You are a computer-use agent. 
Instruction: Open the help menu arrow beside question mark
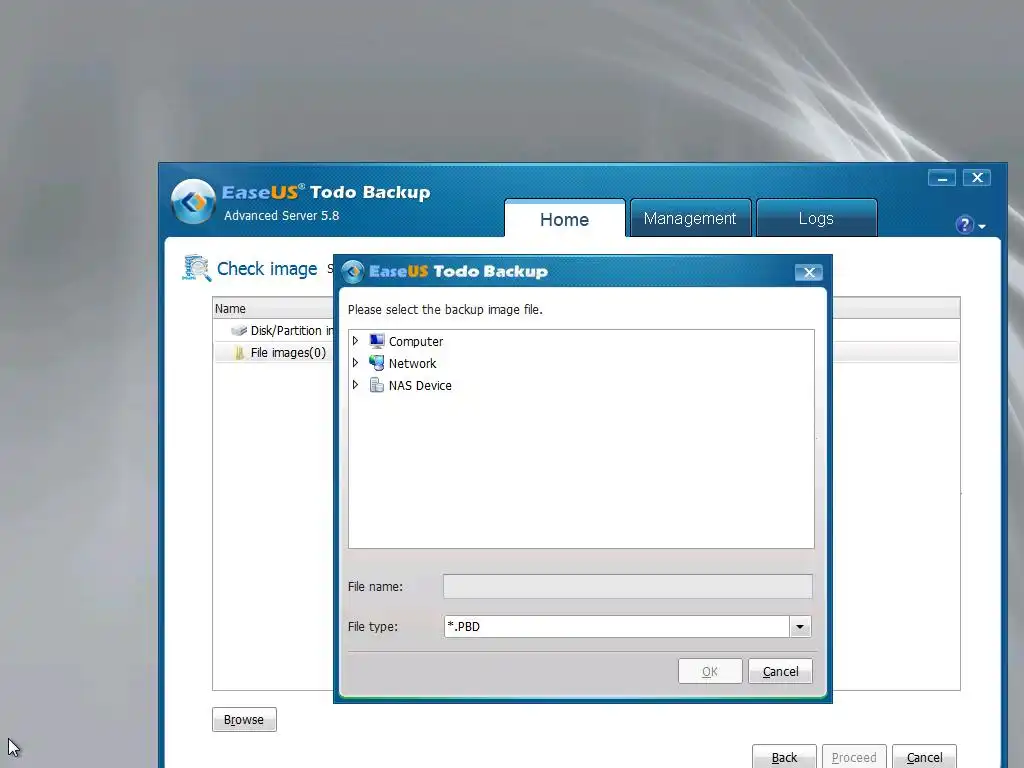coord(982,227)
